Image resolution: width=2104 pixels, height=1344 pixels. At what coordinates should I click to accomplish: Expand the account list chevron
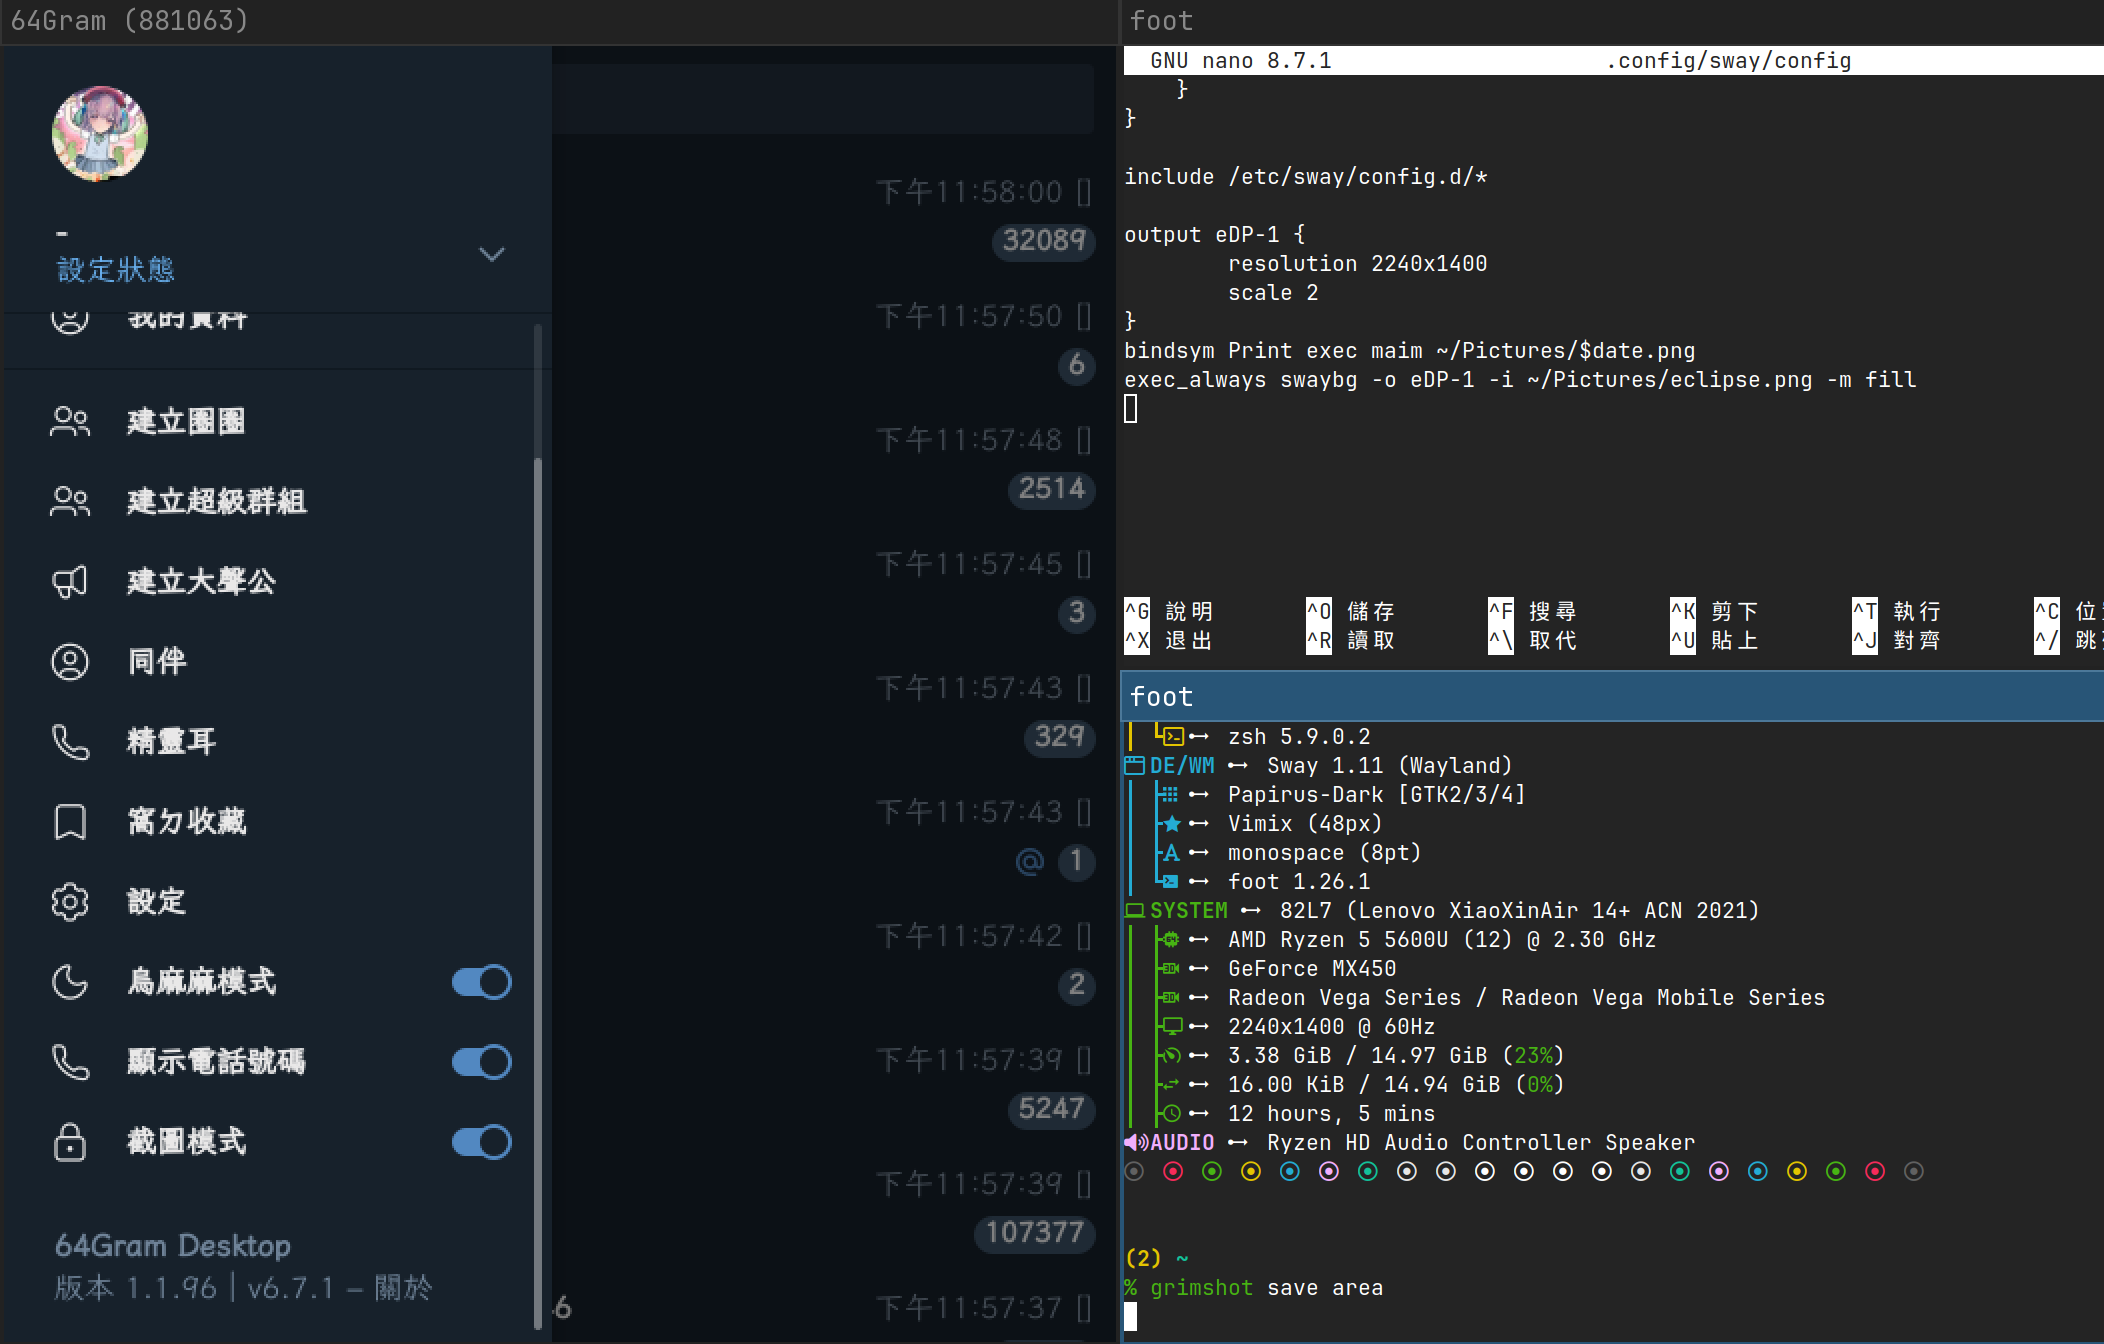[x=491, y=254]
